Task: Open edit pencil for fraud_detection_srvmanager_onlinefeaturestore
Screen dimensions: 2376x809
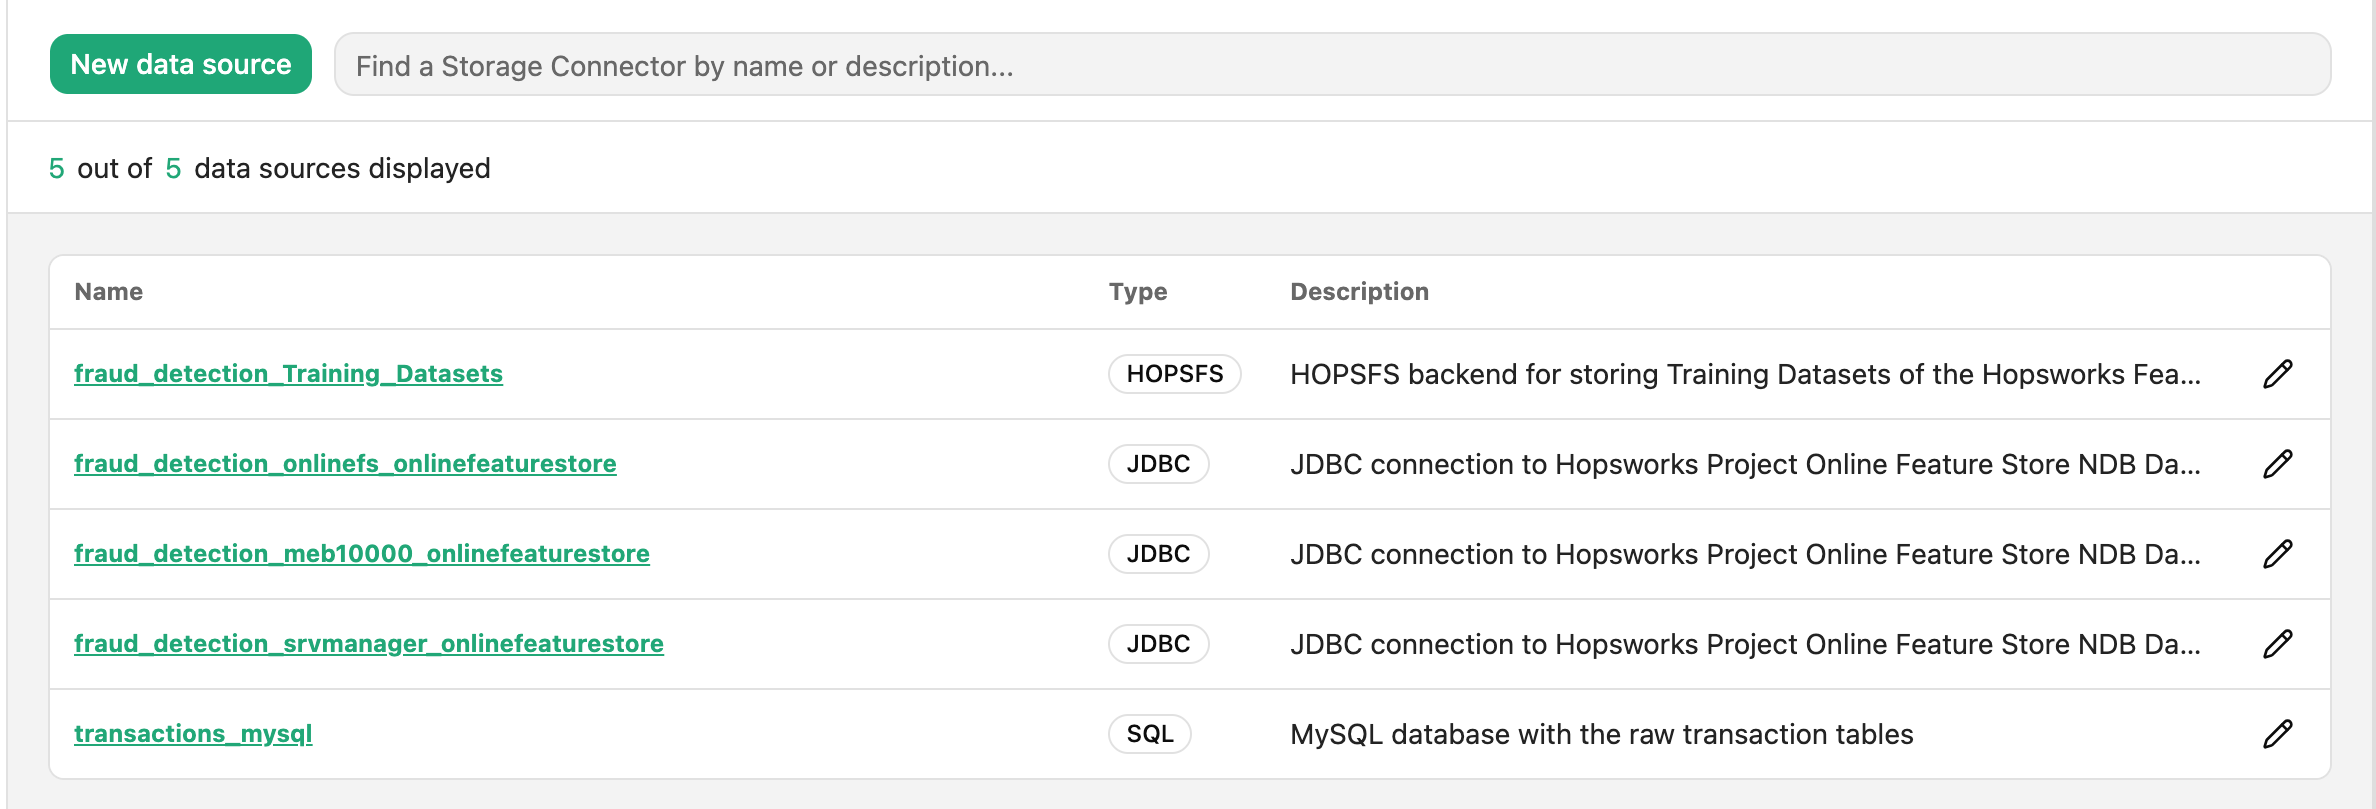Action: (x=2277, y=644)
